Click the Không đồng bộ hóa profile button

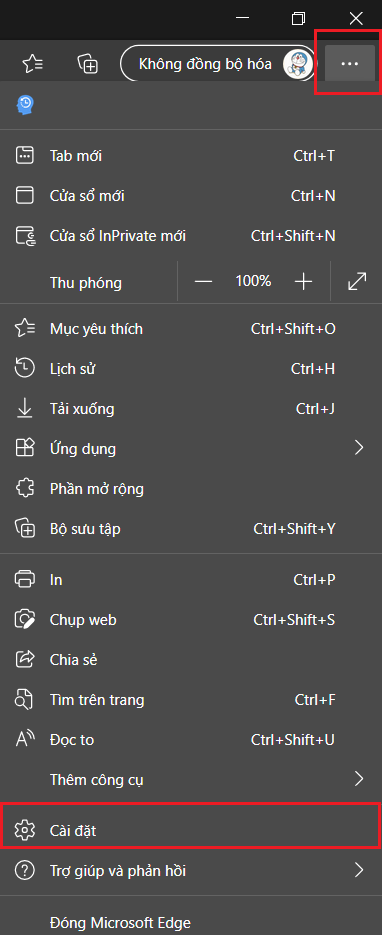pyautogui.click(x=218, y=64)
